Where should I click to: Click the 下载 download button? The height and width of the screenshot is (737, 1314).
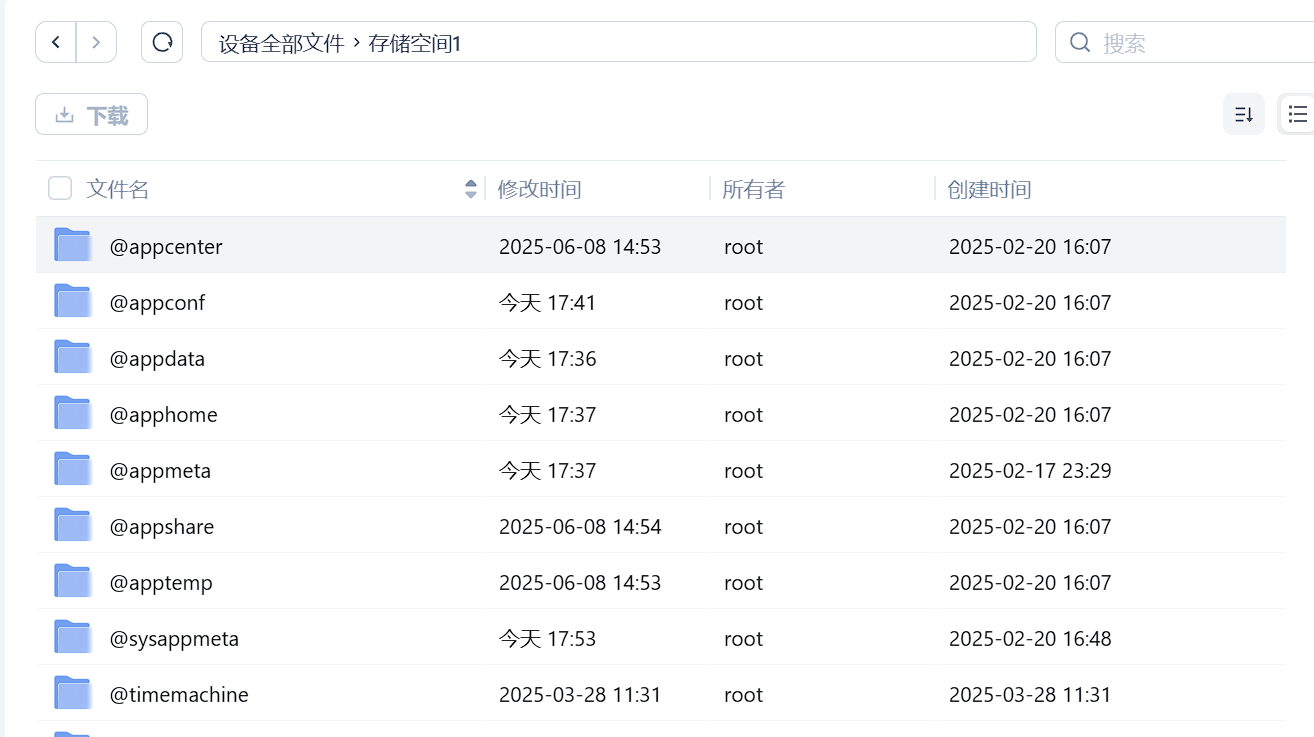92,114
